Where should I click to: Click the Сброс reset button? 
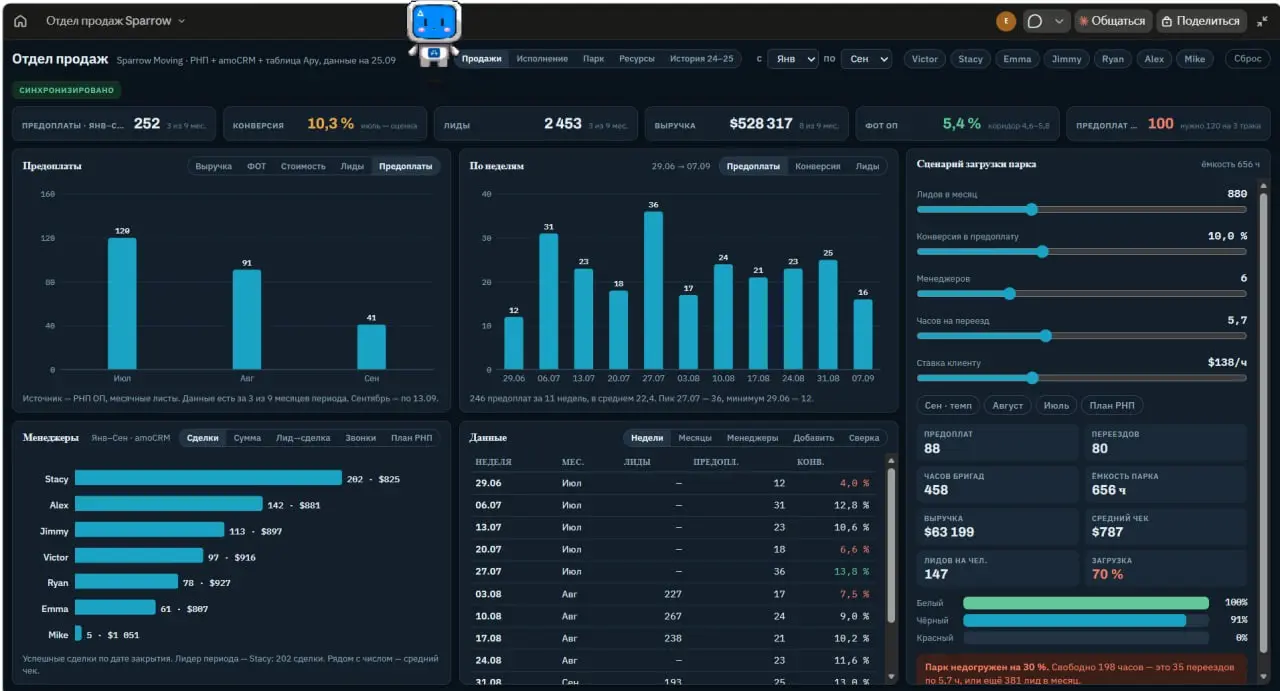1248,59
